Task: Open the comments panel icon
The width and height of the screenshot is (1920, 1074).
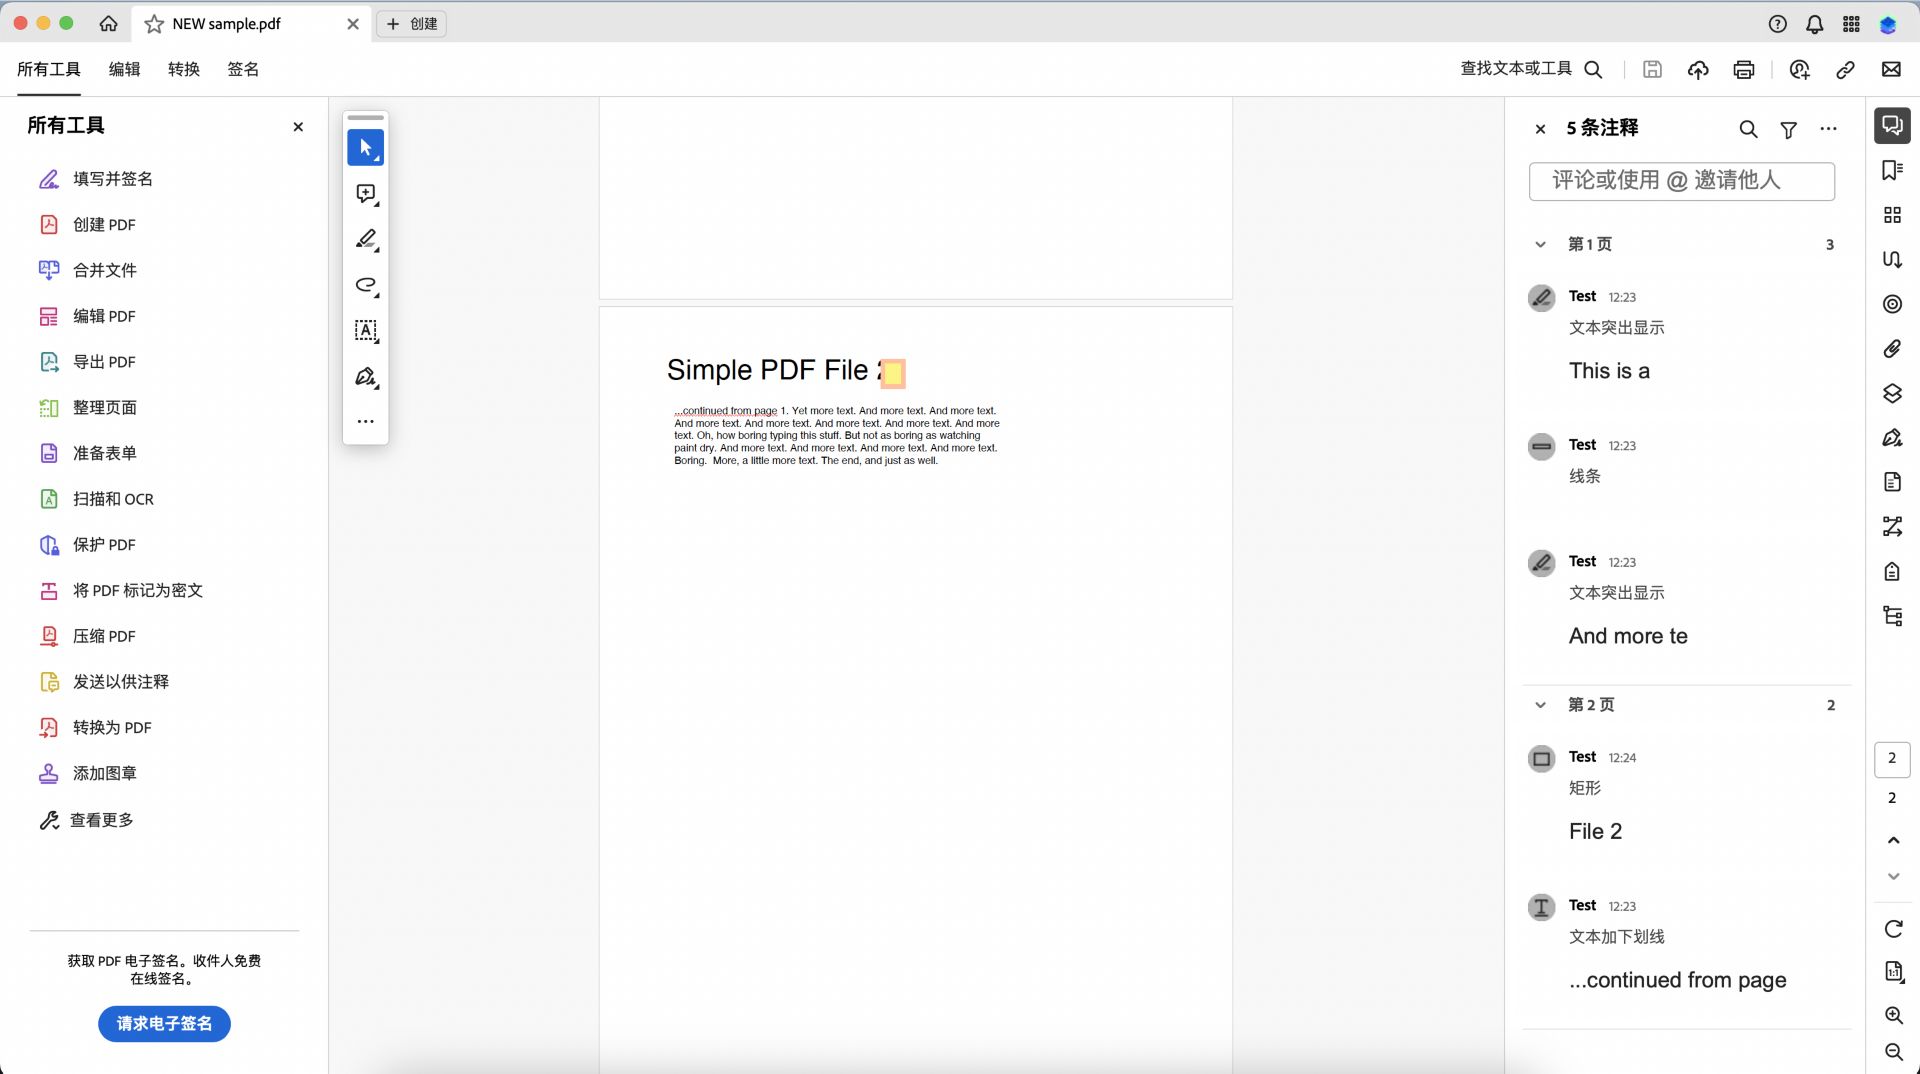Action: (1892, 125)
